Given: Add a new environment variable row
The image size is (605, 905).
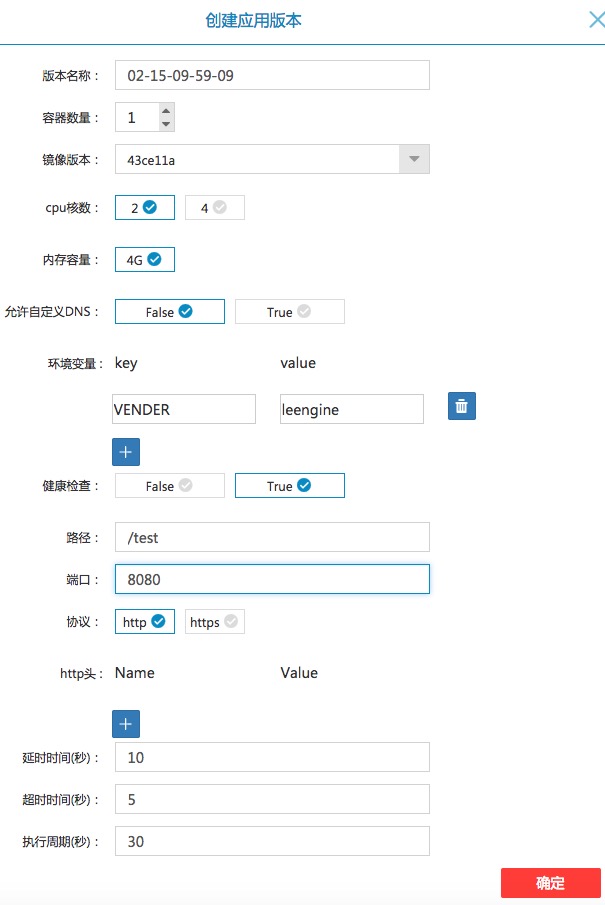Looking at the screenshot, I should (125, 452).
